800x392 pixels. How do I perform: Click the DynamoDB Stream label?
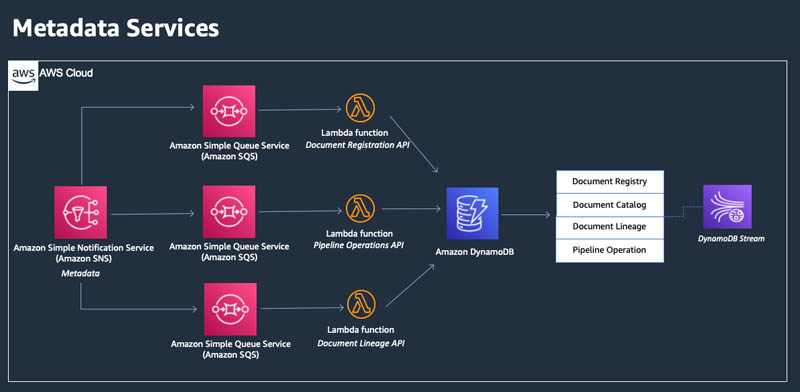pos(731,238)
